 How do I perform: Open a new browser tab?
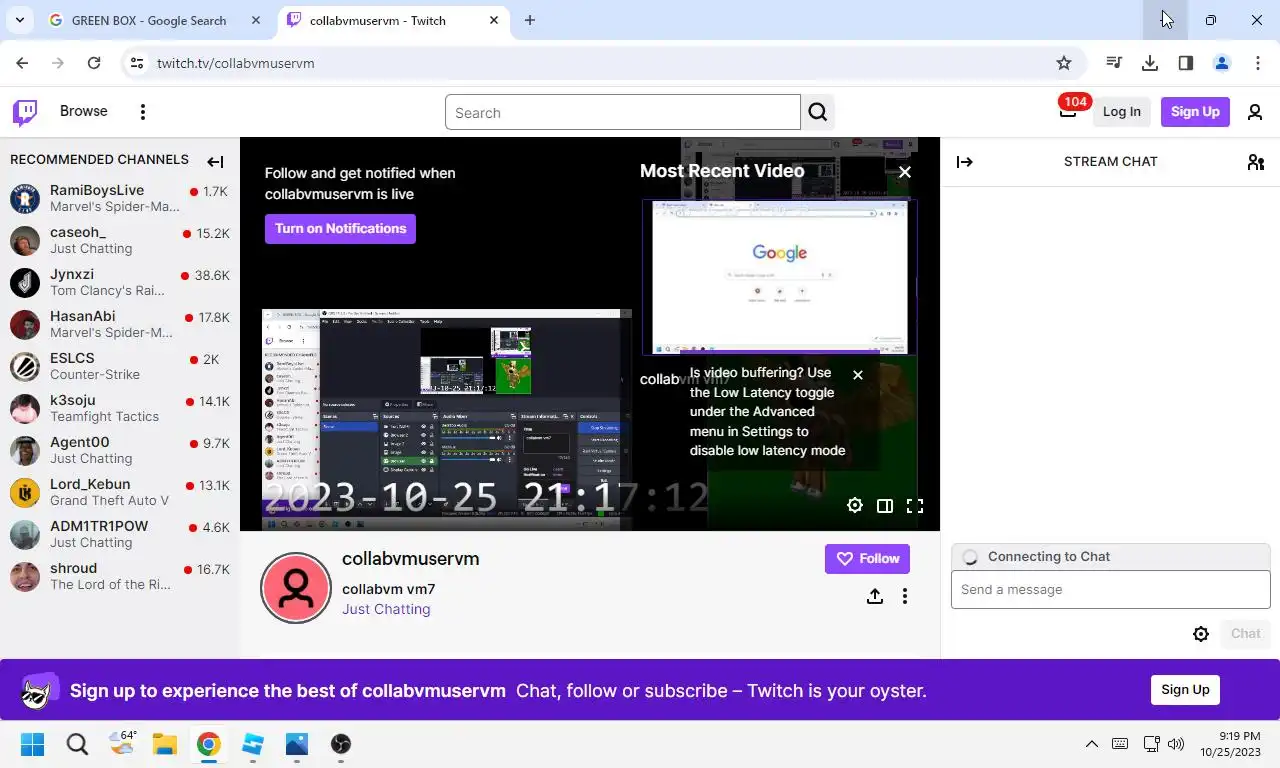click(530, 20)
